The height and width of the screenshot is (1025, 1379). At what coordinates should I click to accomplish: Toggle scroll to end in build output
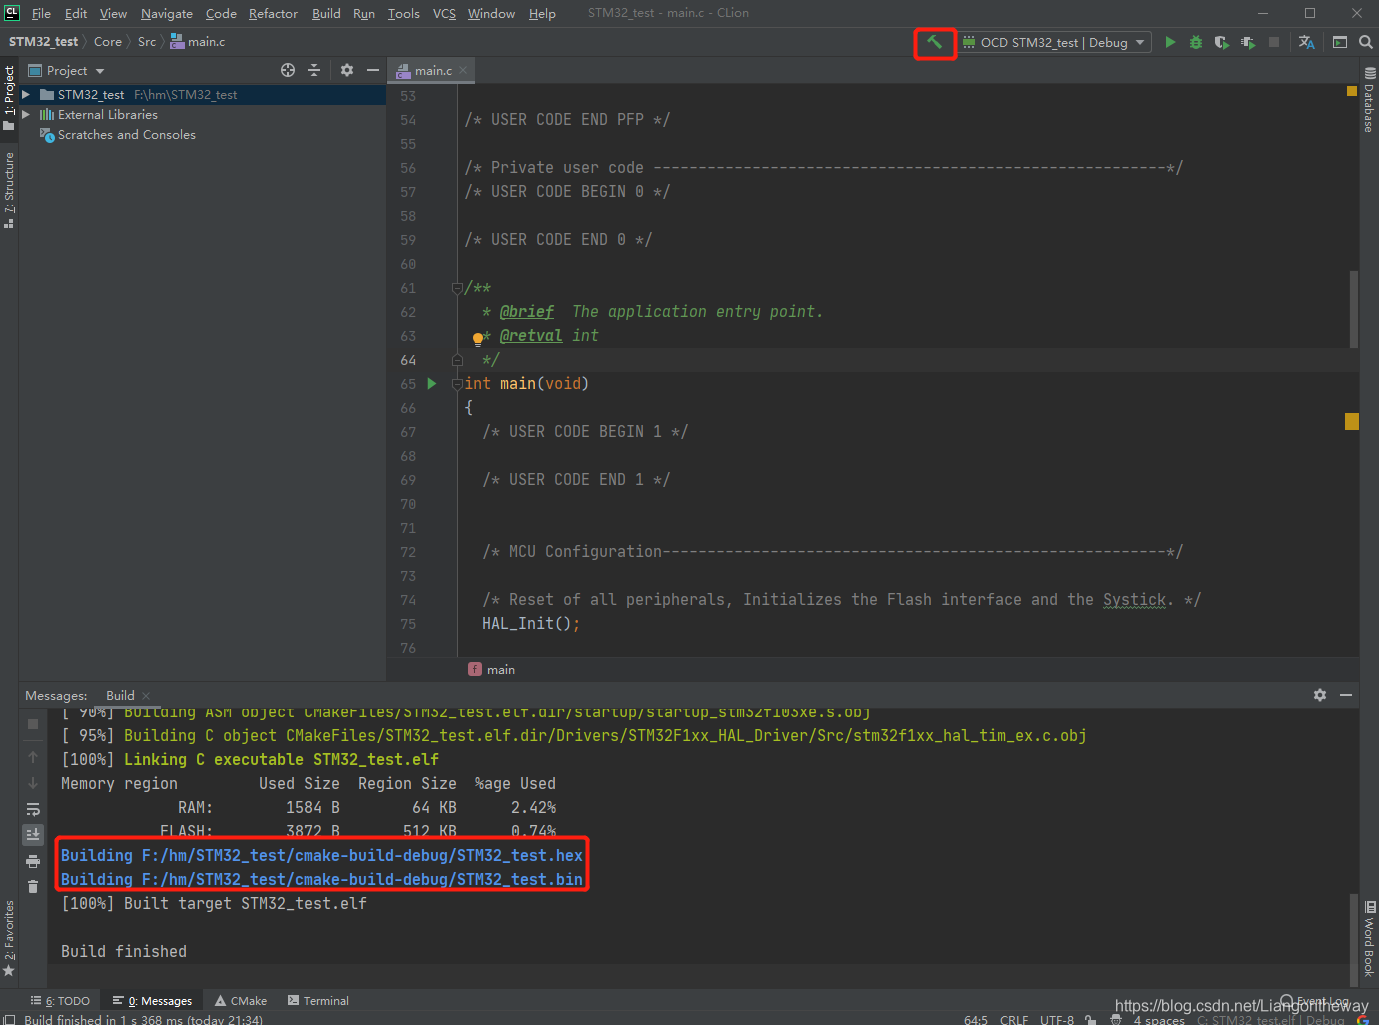point(33,834)
